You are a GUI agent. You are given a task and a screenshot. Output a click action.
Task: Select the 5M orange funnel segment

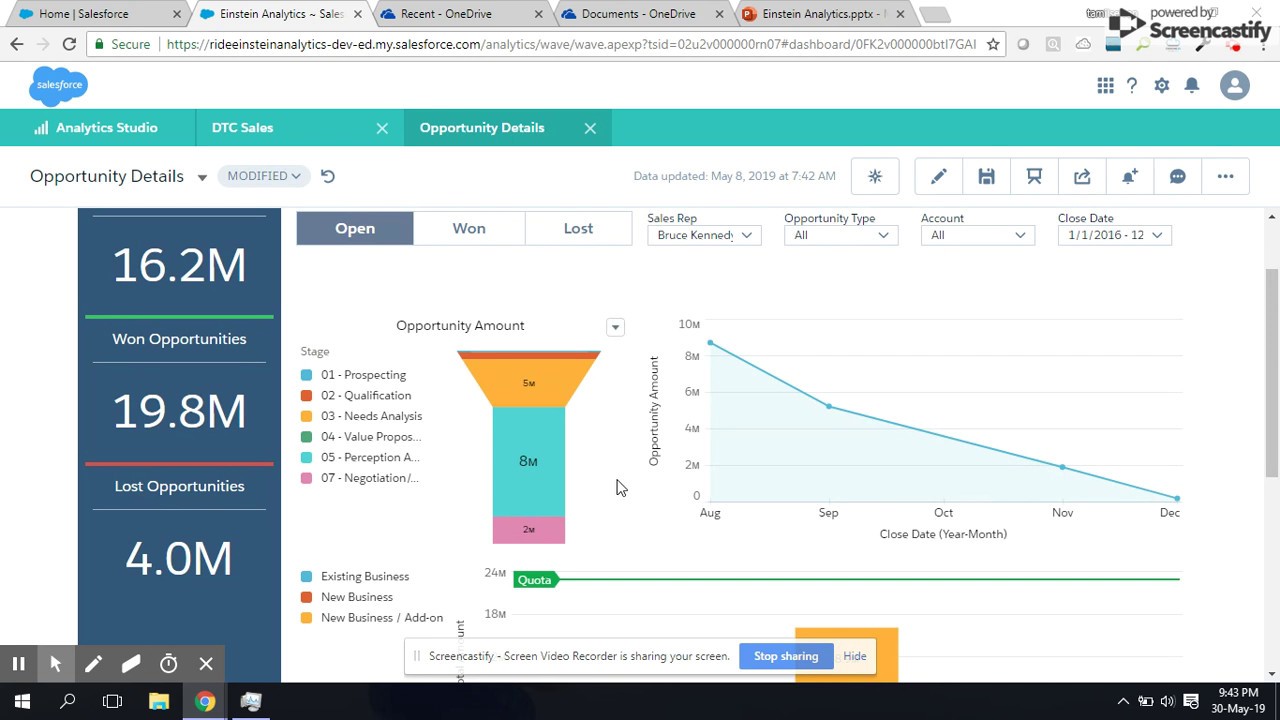pos(529,383)
